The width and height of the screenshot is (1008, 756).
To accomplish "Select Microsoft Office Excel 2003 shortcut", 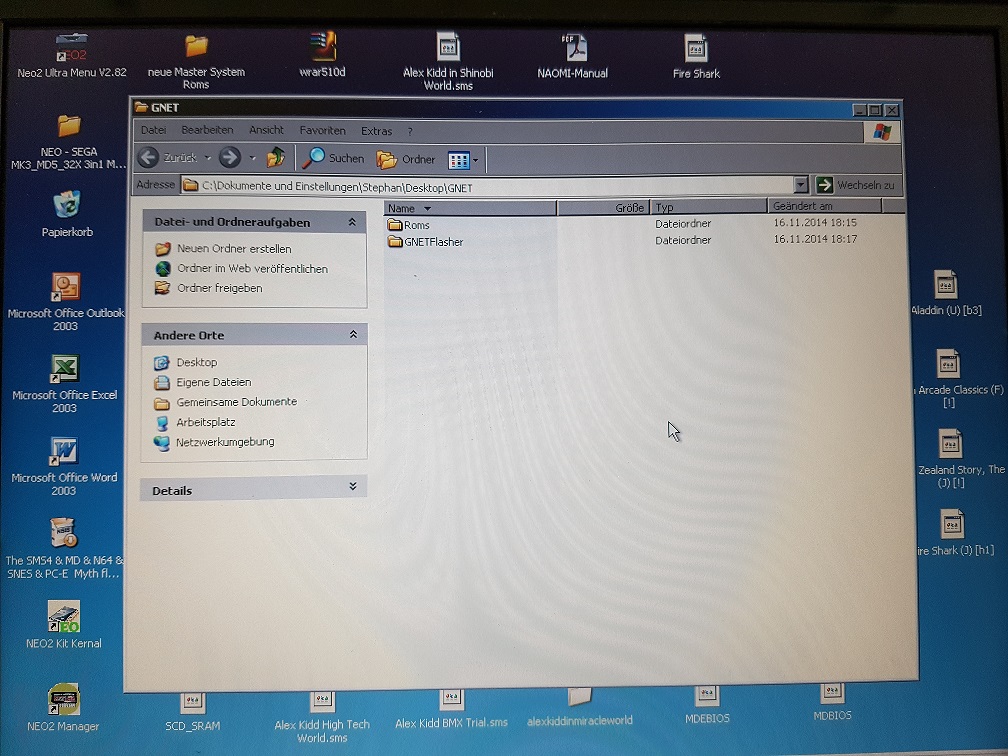I will tap(64, 384).
